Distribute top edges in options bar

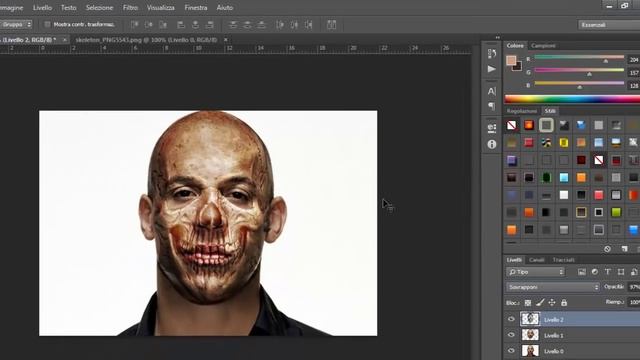[233, 25]
